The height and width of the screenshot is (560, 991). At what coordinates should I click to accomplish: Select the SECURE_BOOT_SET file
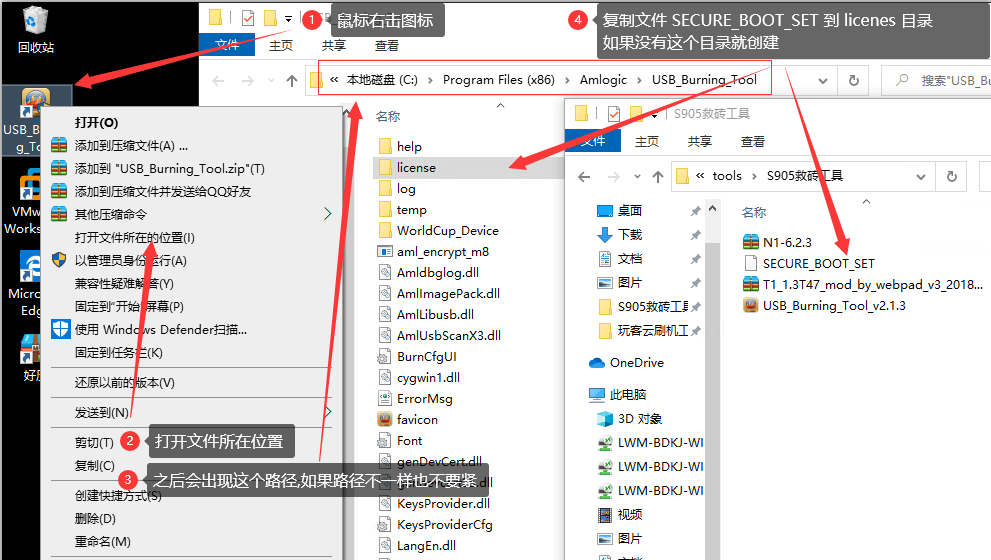tap(809, 264)
